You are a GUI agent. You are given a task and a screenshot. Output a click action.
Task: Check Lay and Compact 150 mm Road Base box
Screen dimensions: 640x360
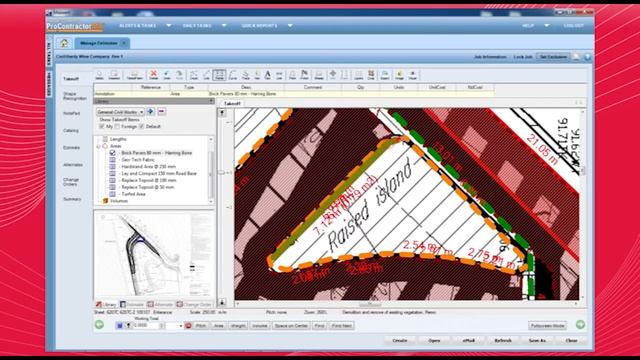[x=112, y=173]
